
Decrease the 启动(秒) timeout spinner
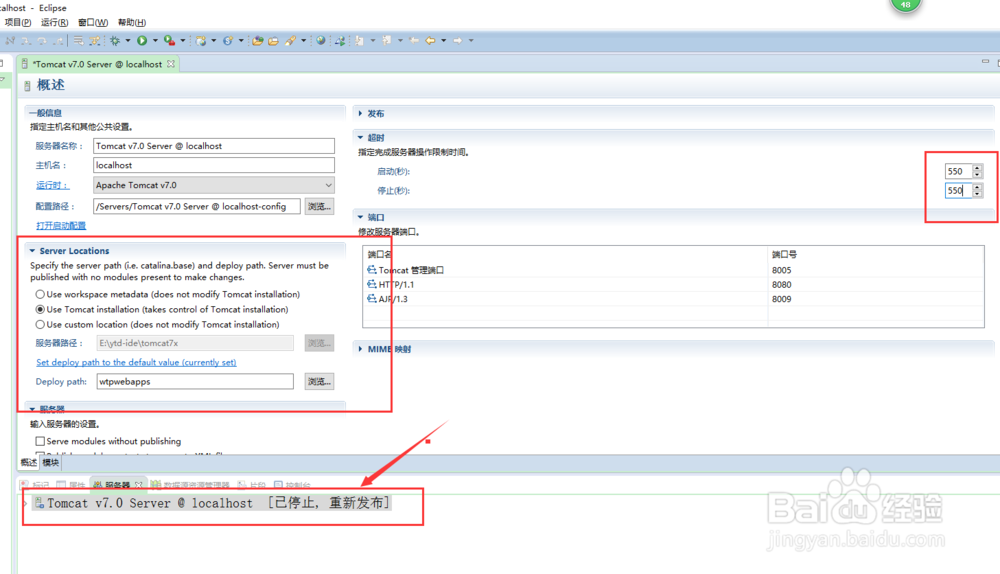point(977,175)
